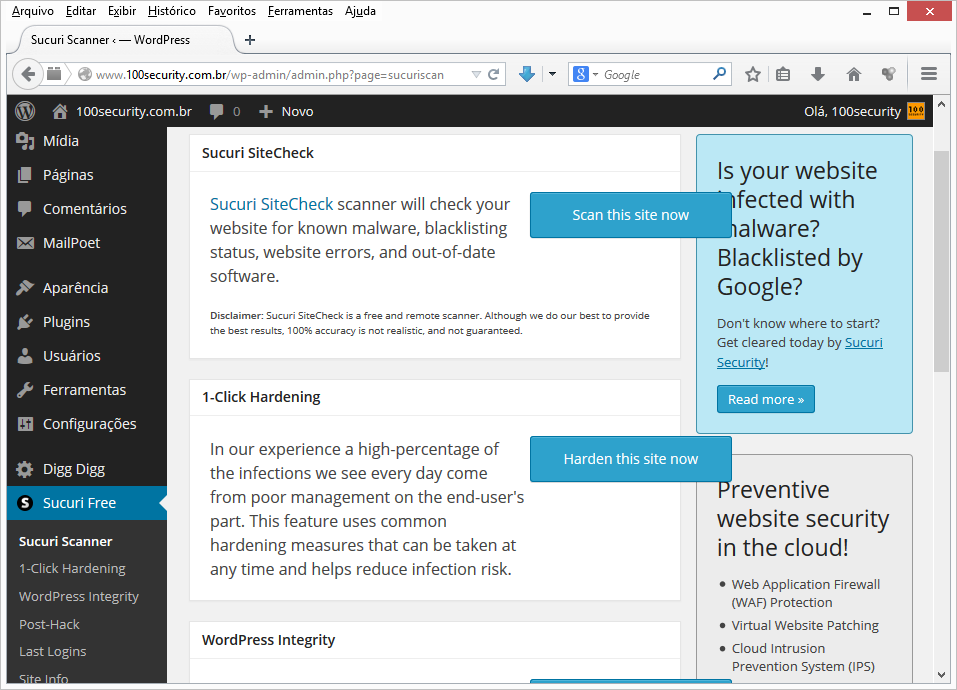
Task: Click the "Sucuri SiteCheck" panel heading
Action: pyautogui.click(x=258, y=153)
